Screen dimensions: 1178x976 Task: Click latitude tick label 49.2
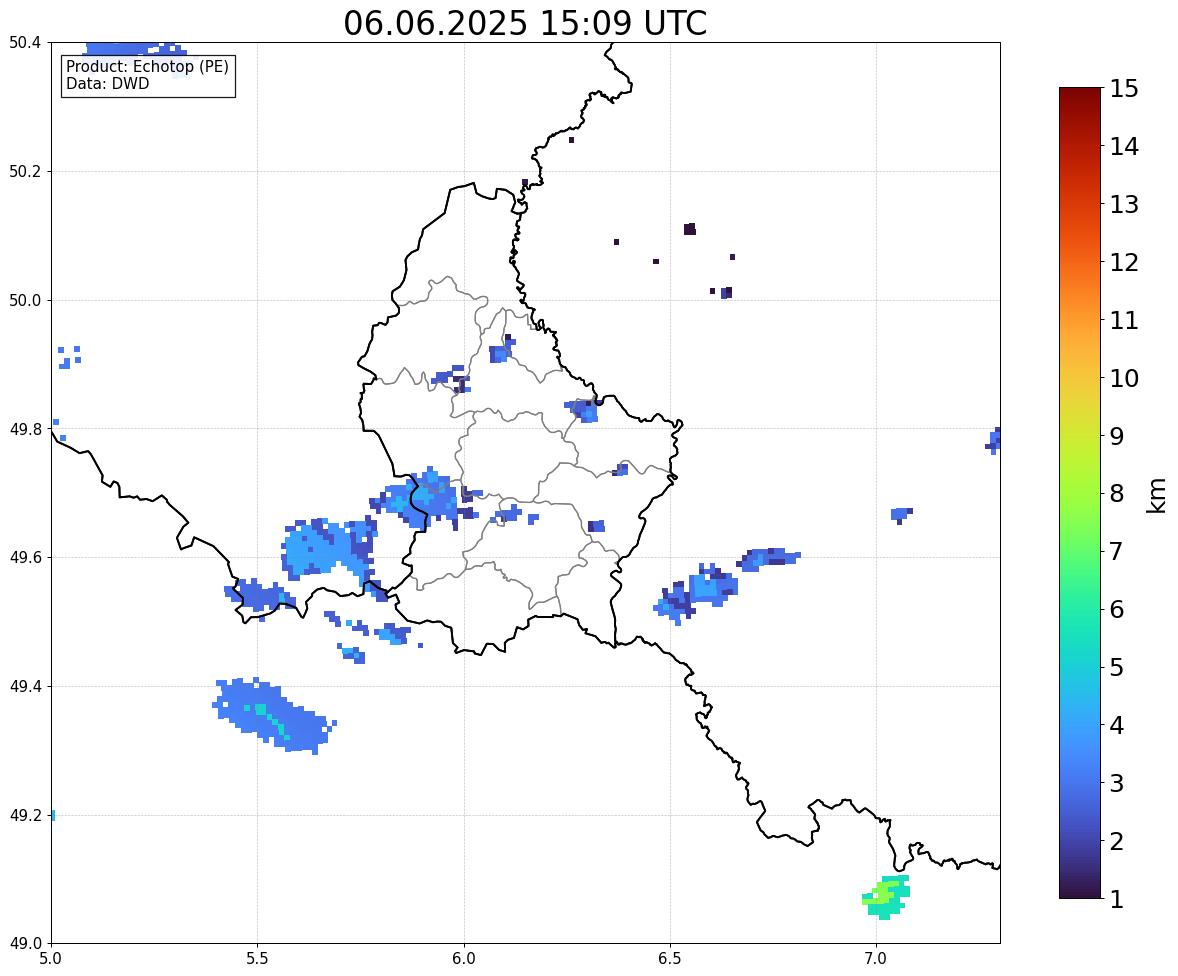(24, 815)
